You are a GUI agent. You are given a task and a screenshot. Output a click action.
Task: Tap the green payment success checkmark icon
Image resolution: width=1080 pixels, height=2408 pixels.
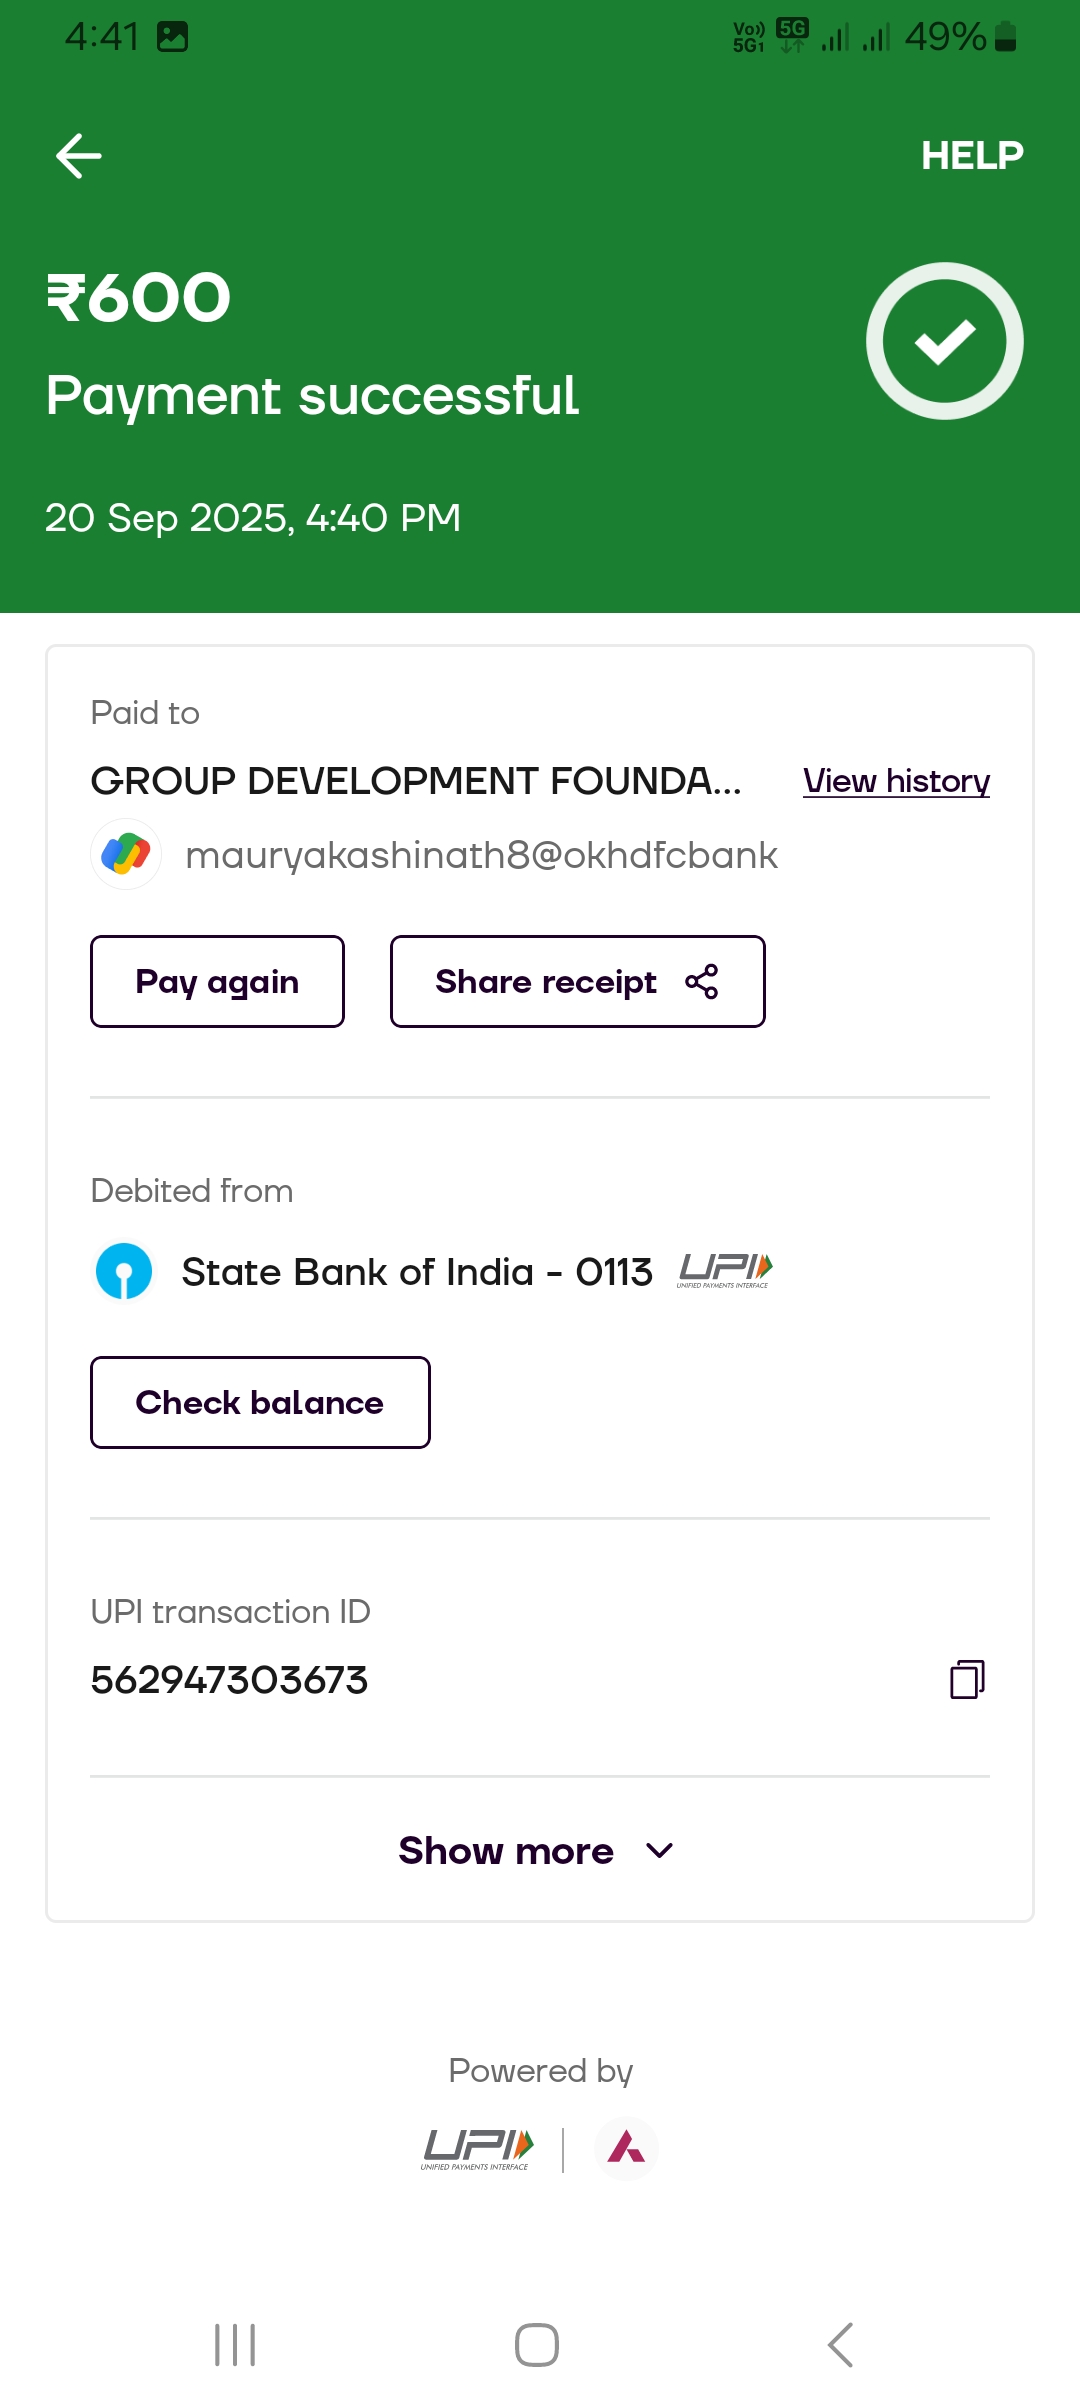944,341
